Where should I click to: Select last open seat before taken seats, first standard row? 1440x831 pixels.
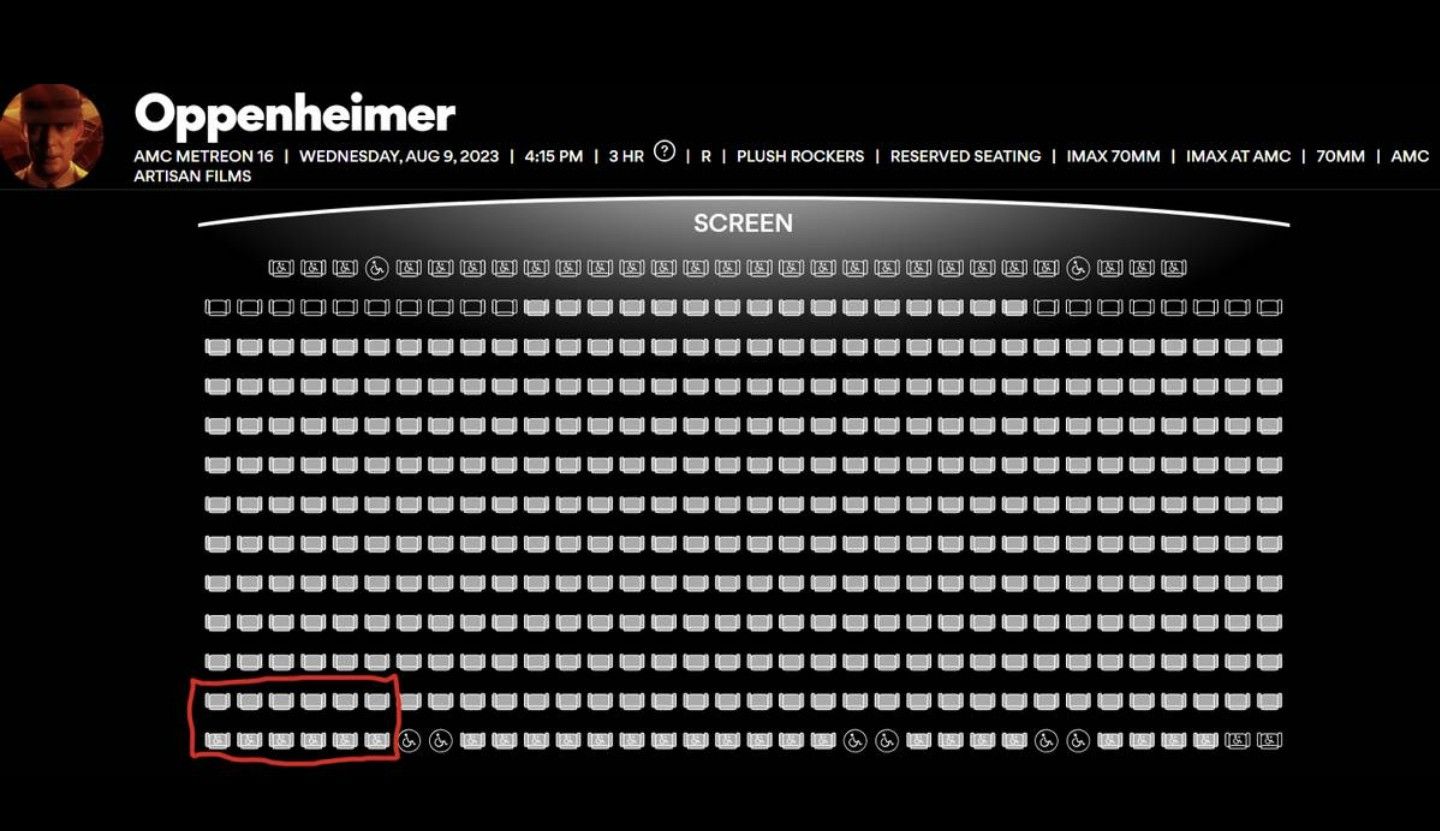(x=504, y=307)
